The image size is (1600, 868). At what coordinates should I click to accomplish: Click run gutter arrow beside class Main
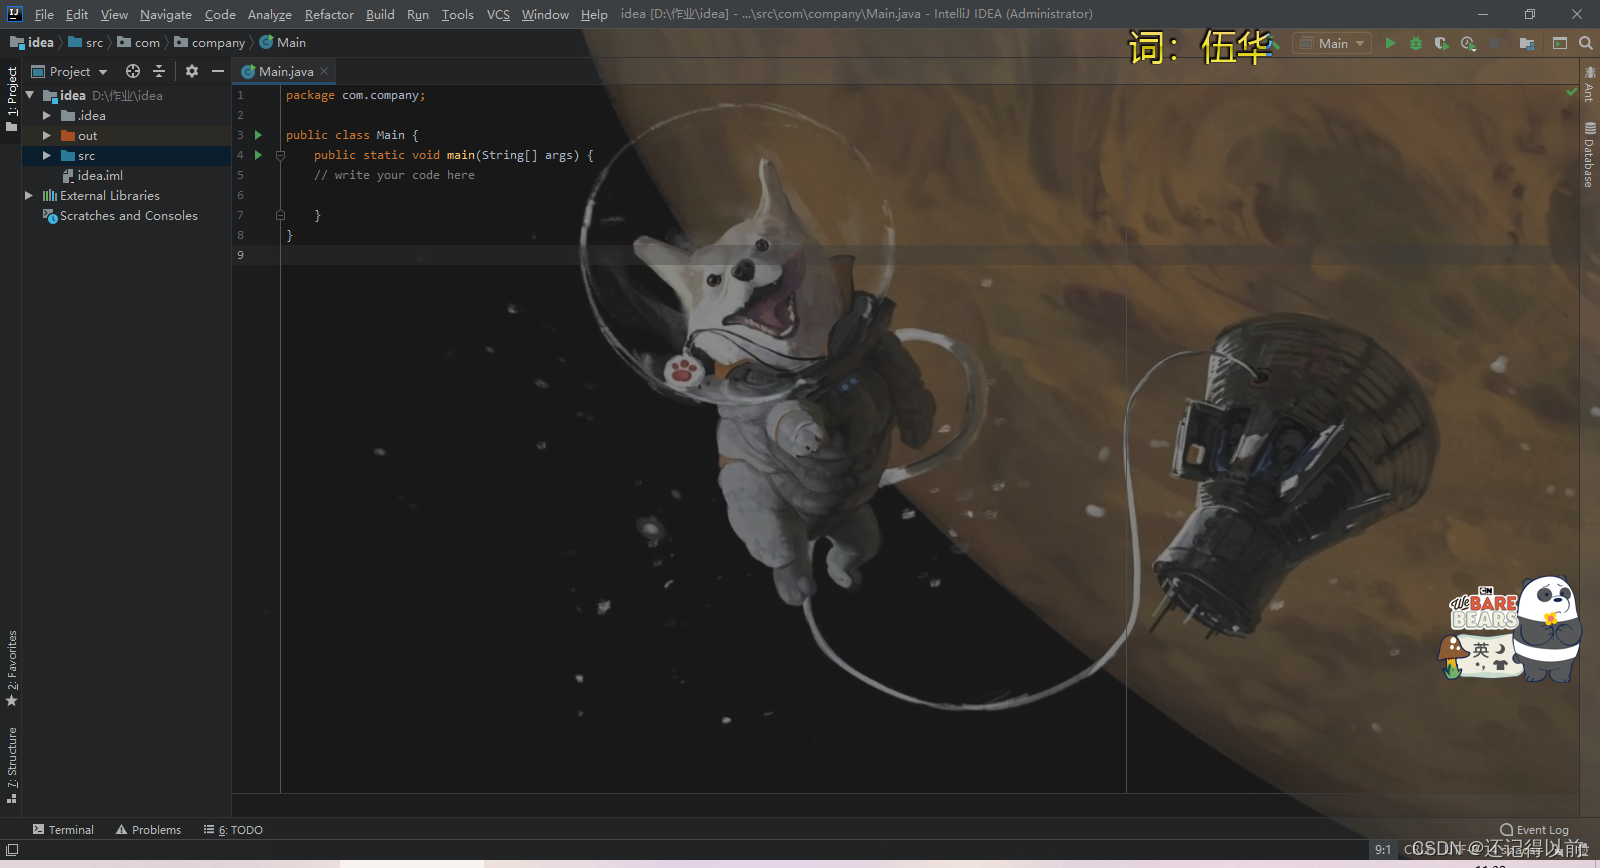[258, 135]
